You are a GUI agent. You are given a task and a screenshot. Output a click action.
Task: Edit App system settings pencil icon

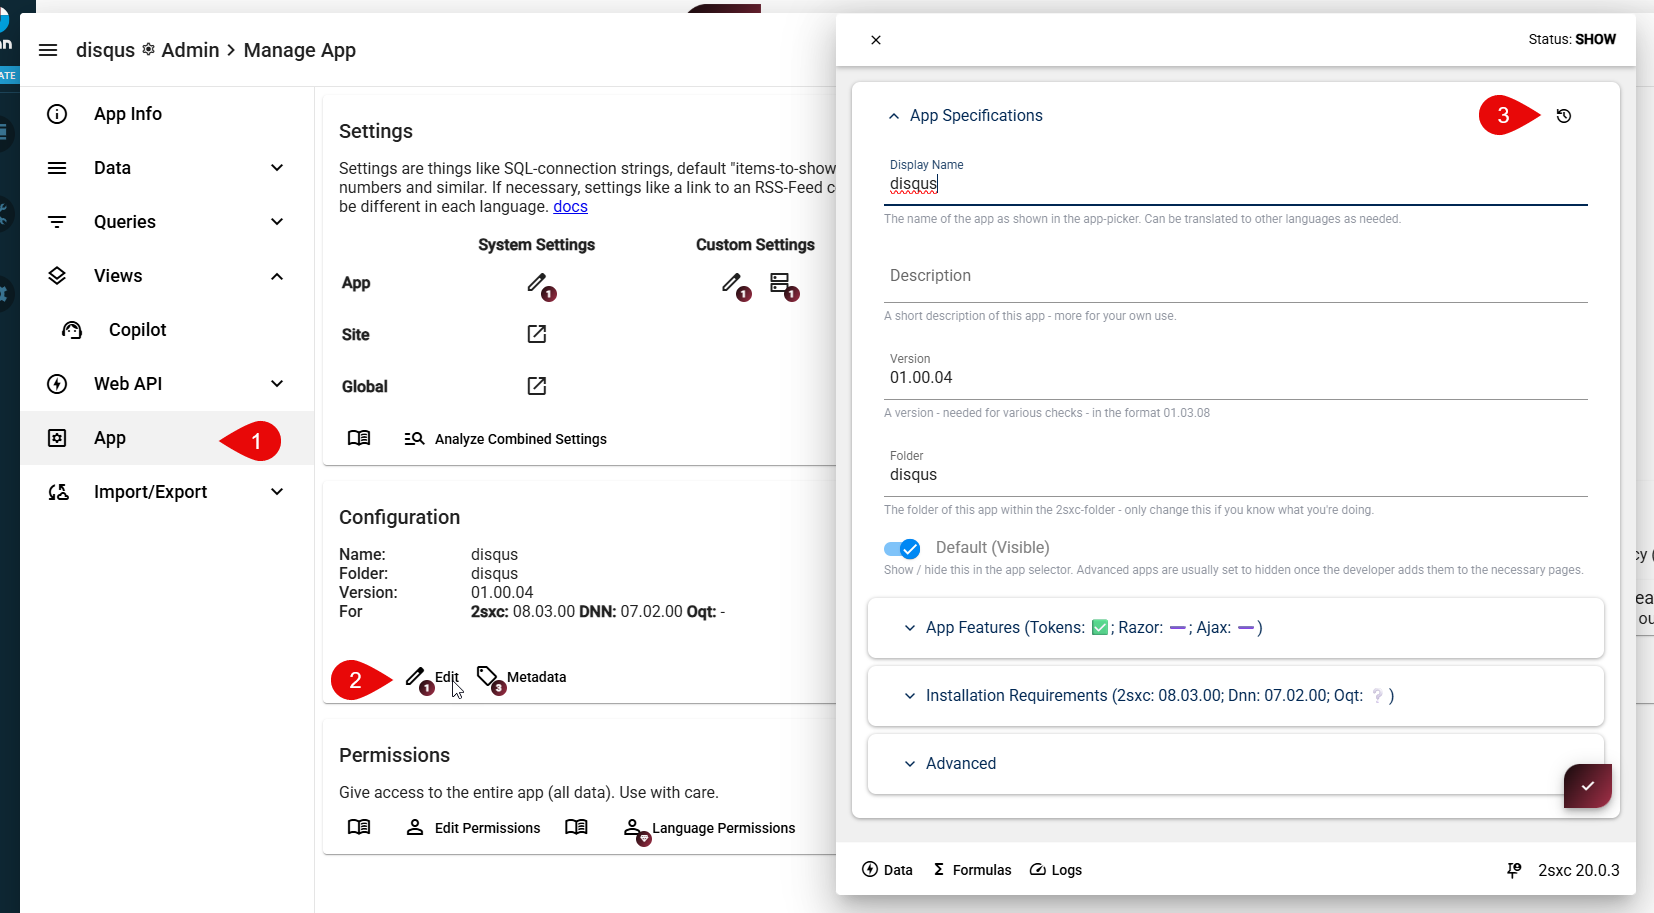pyautogui.click(x=537, y=283)
